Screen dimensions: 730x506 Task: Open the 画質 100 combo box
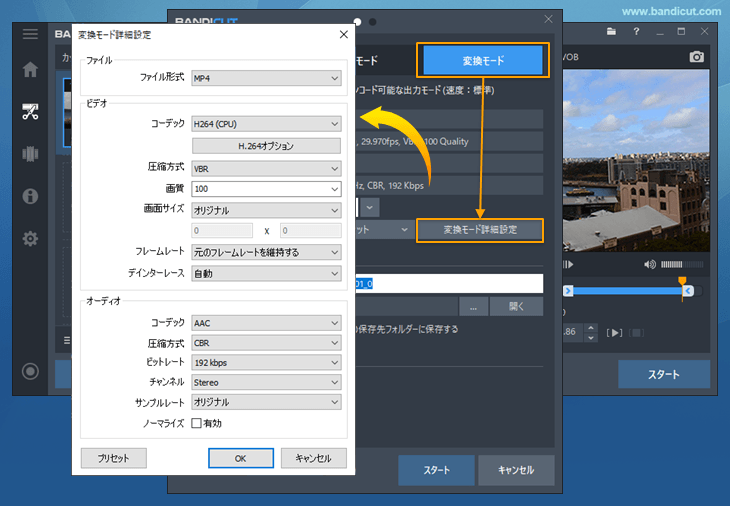click(266, 189)
